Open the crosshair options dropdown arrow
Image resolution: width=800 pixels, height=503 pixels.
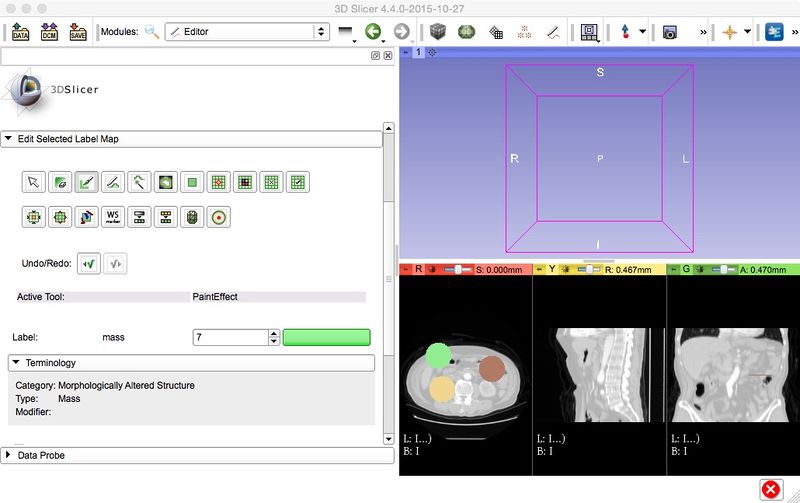pos(747,31)
